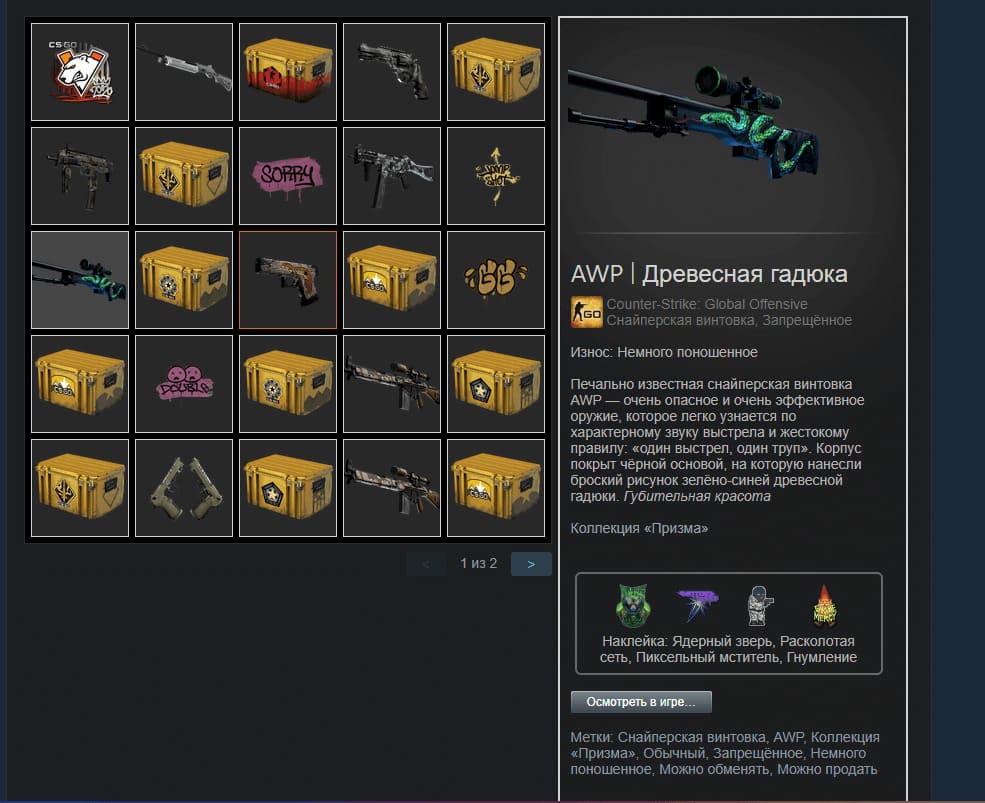Screen dimensions: 985x803
Task: Select the dual Berettas item
Action: tap(184, 488)
